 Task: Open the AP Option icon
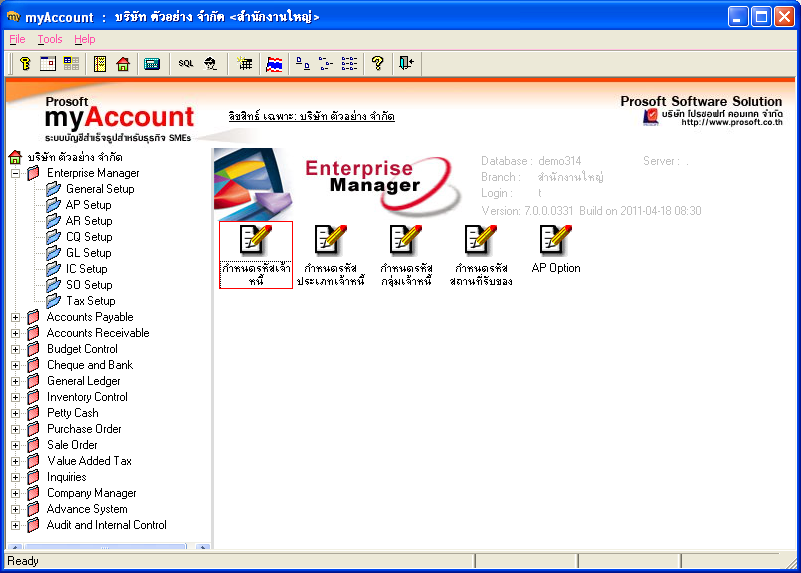click(555, 251)
